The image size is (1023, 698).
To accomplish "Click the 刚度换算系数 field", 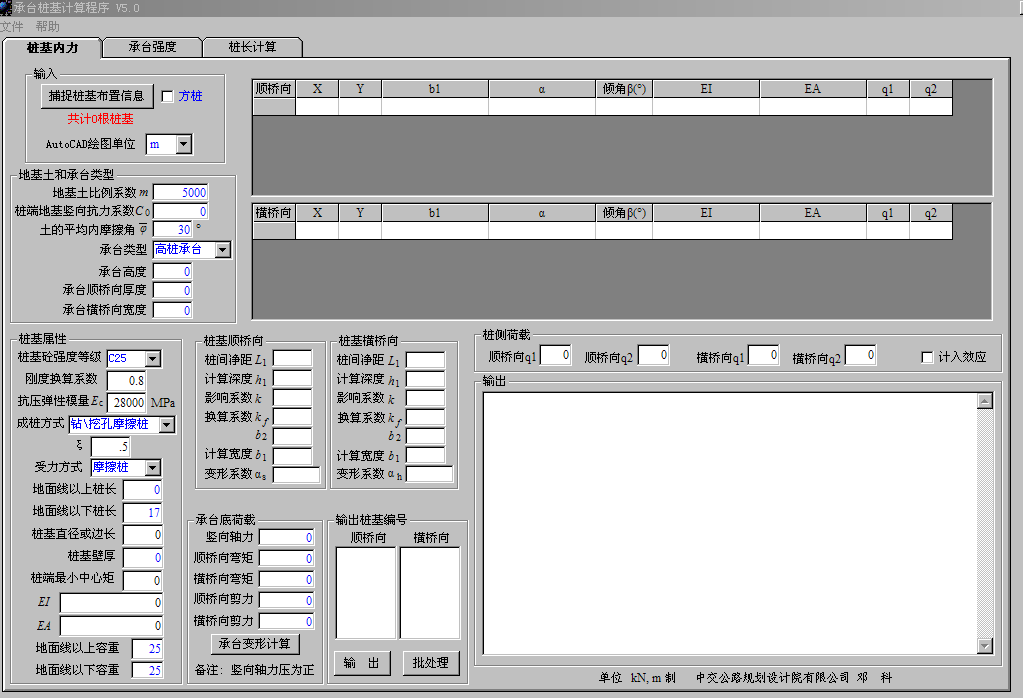I will [x=127, y=380].
